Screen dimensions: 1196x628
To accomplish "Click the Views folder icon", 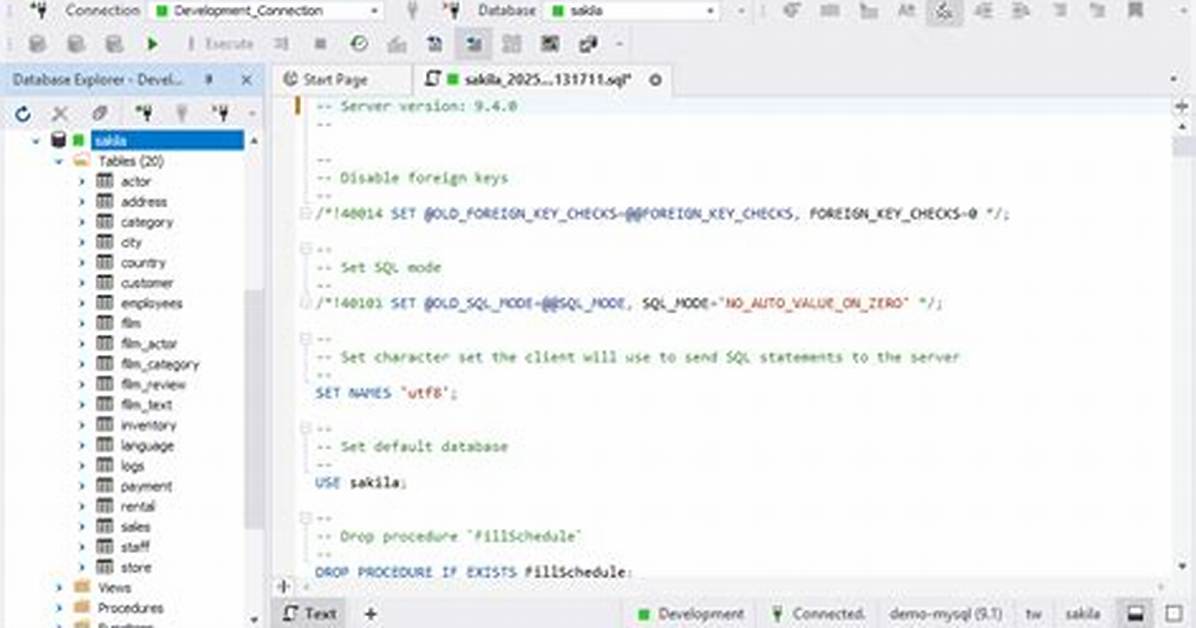I will (x=82, y=588).
